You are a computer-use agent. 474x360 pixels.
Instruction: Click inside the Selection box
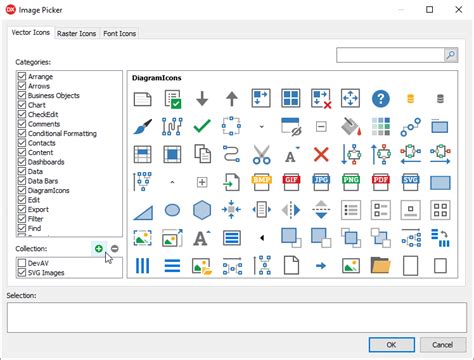237,317
